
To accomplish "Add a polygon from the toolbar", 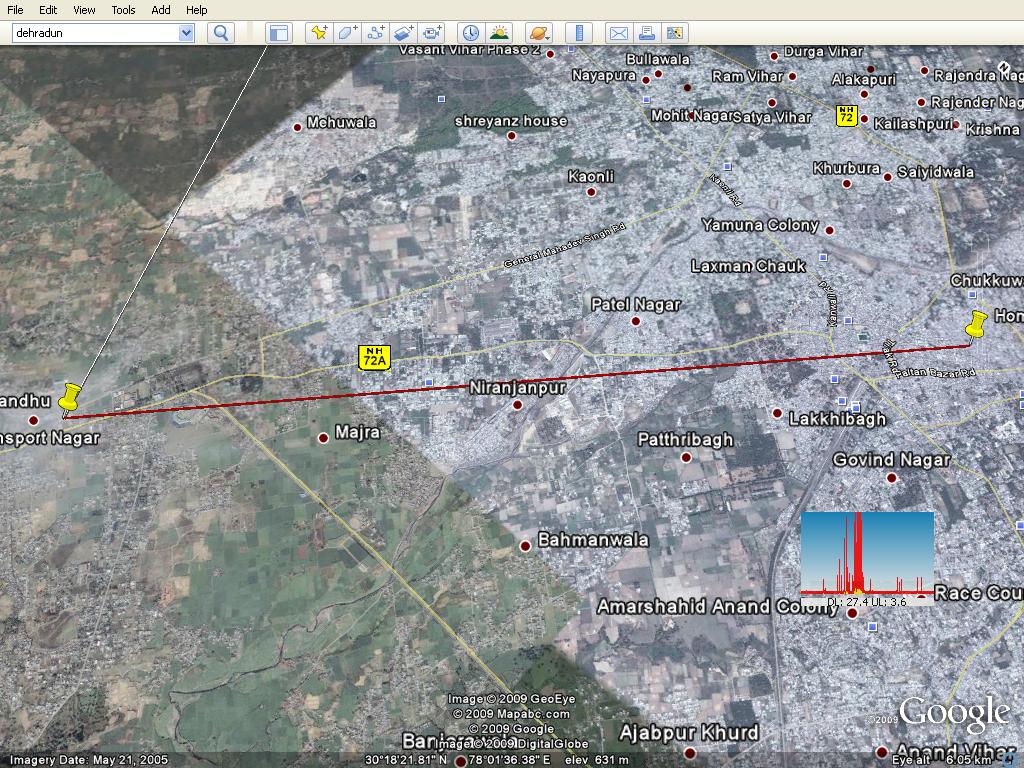I will [347, 33].
